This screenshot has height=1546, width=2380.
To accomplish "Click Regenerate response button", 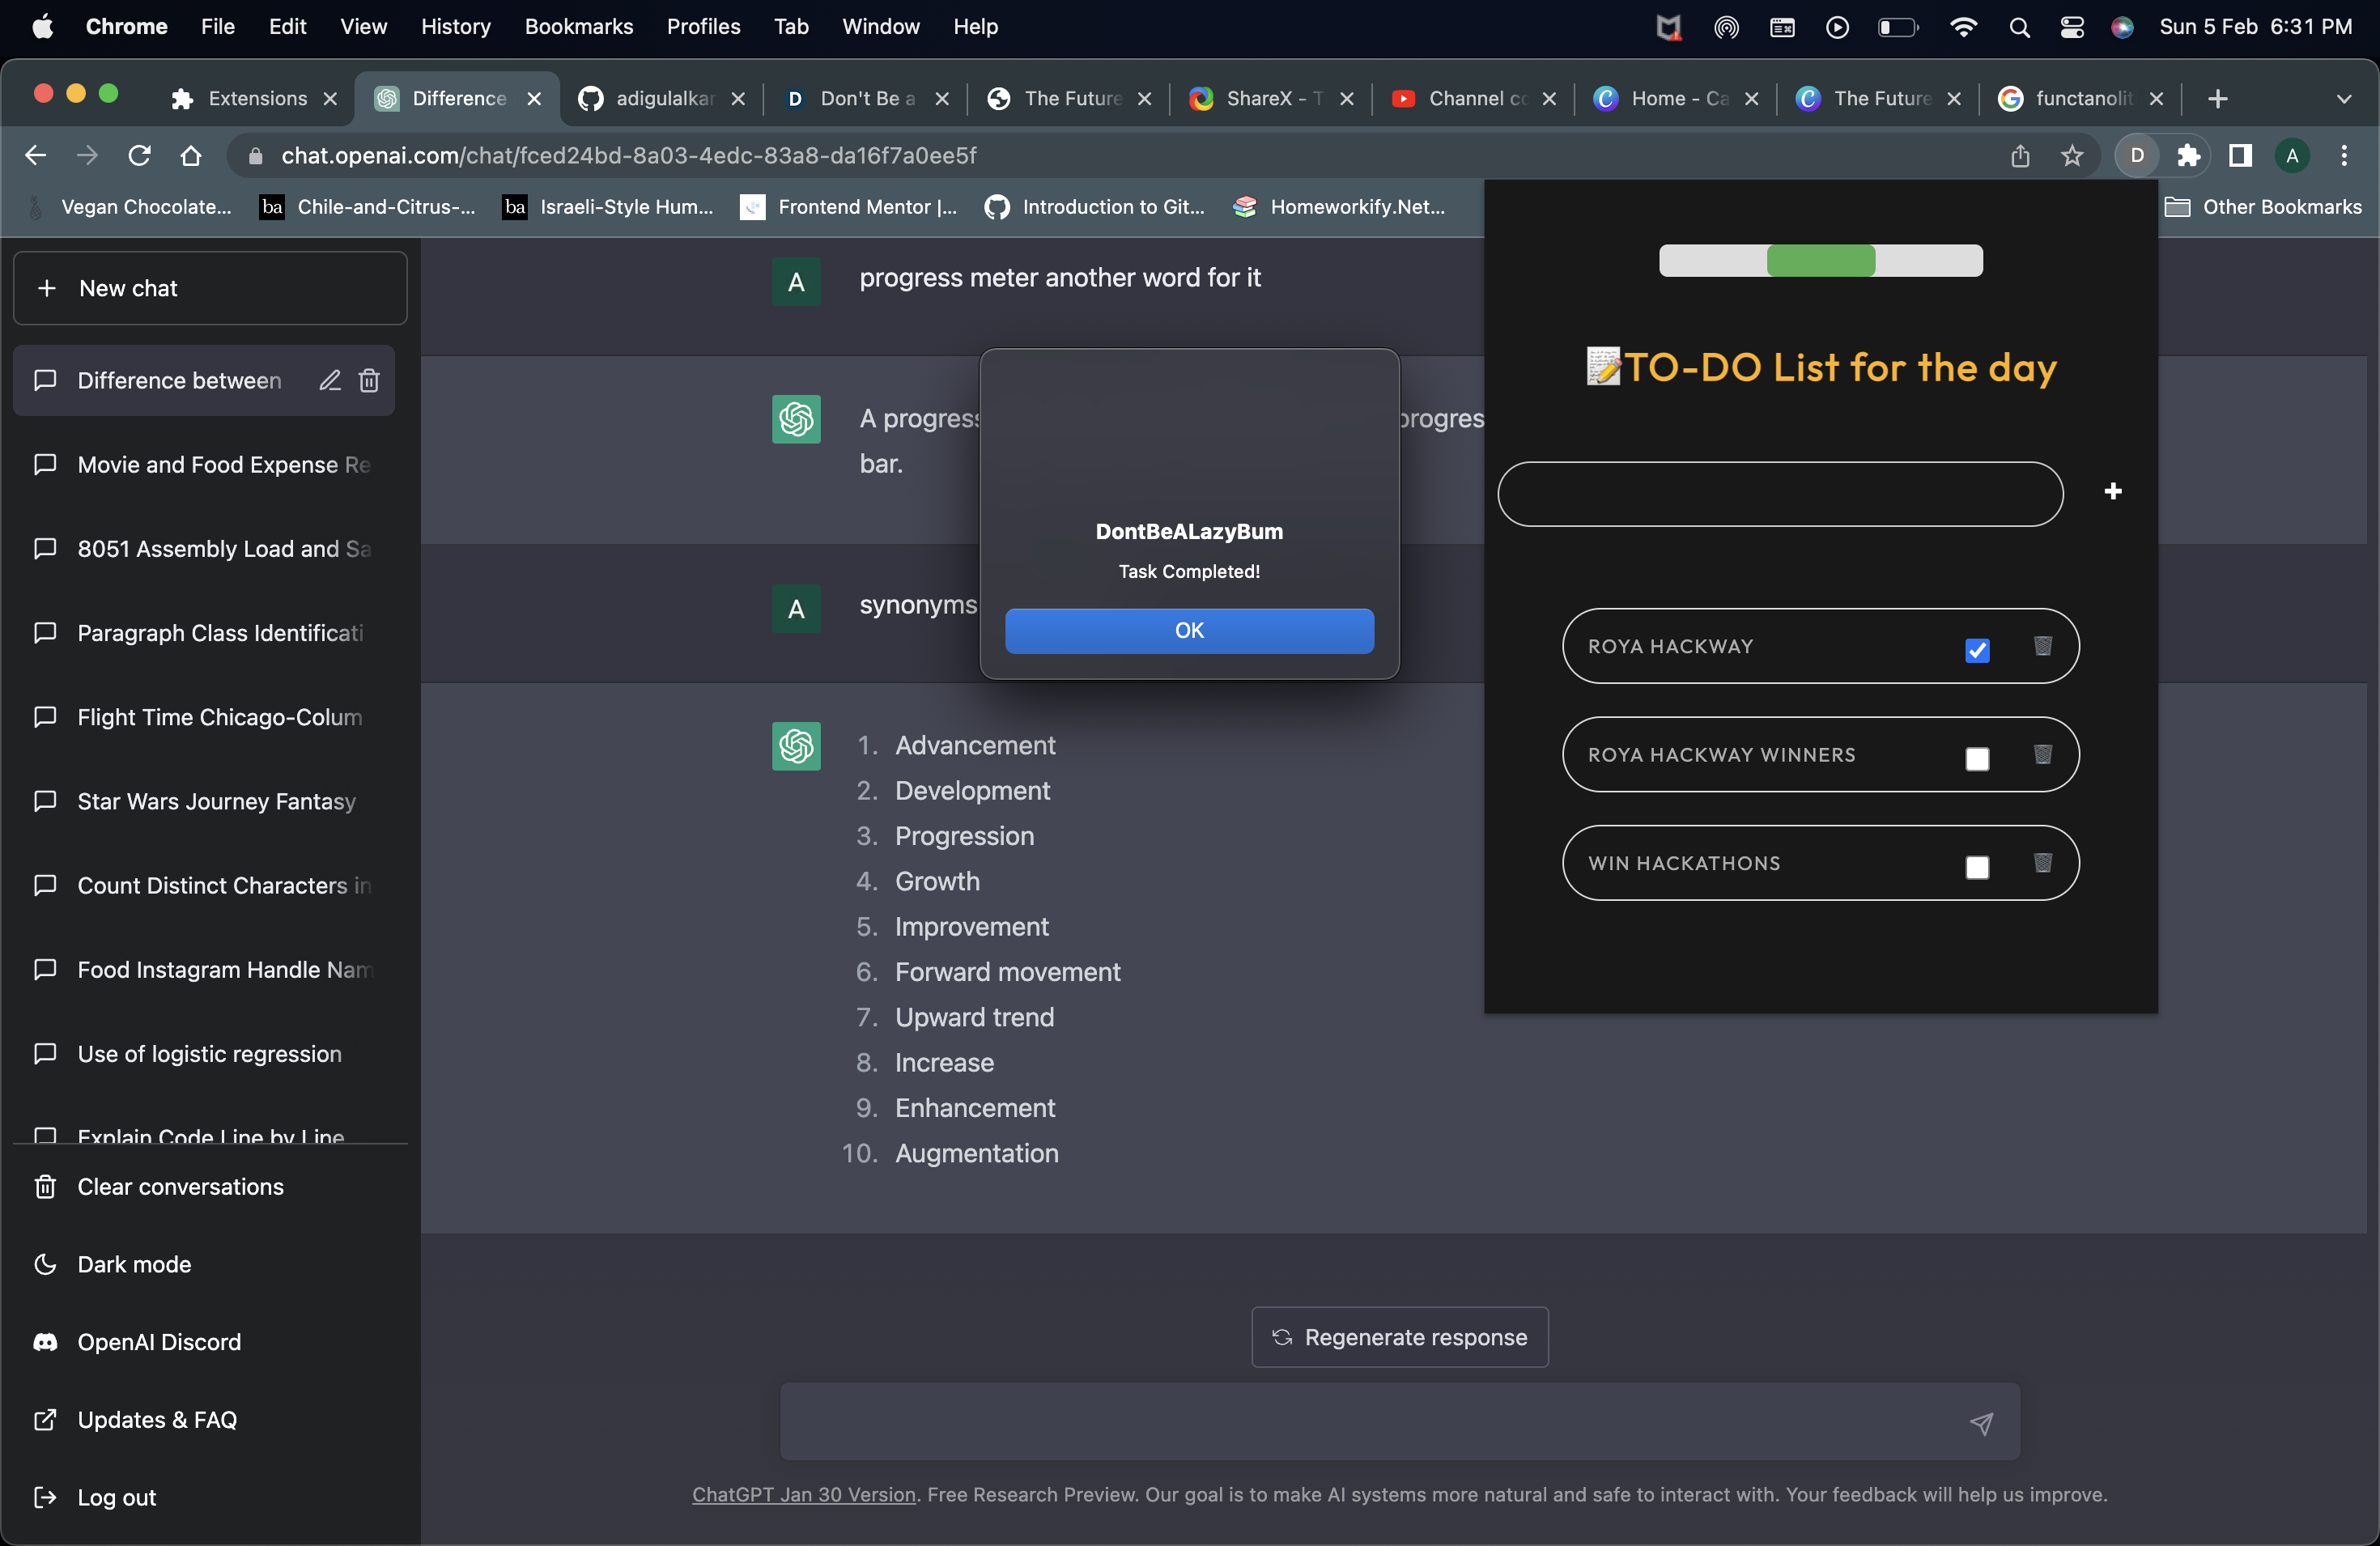I will 1399,1337.
